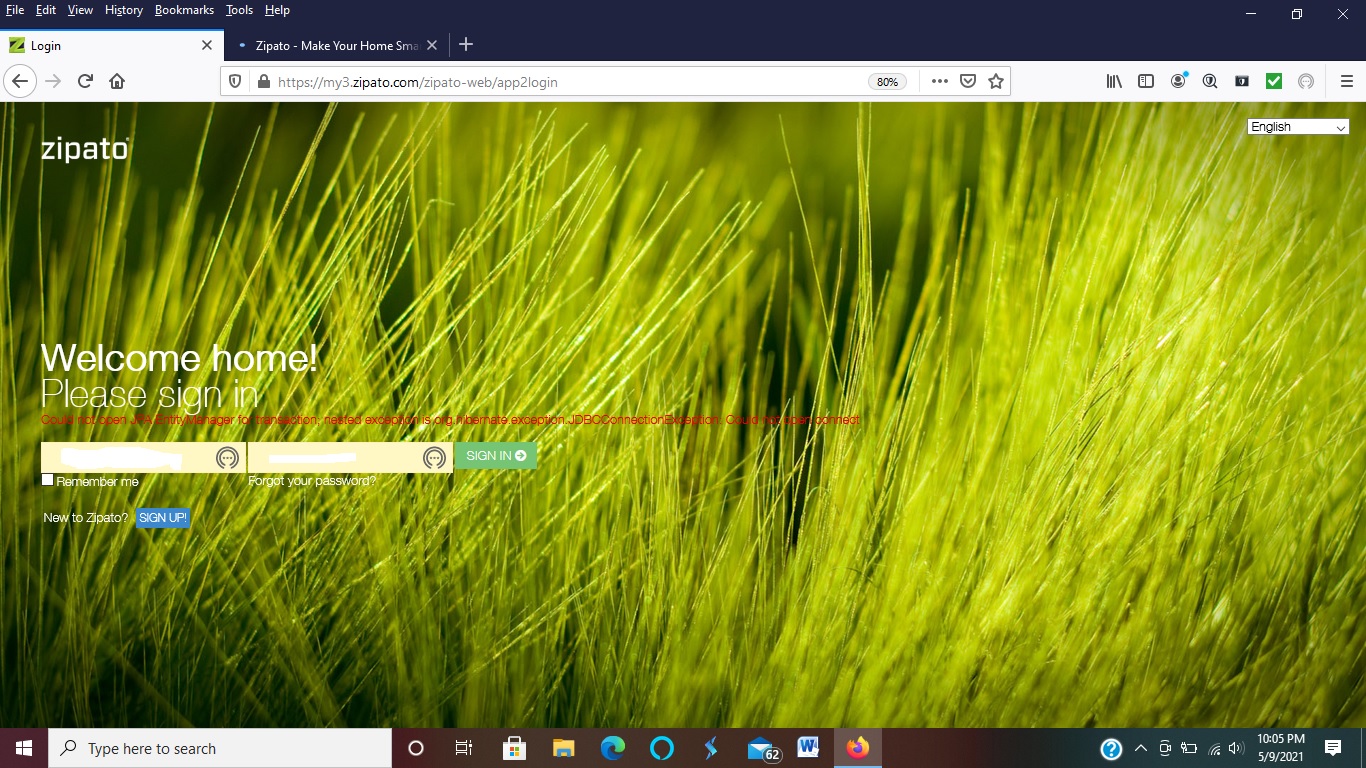Click the Firefox reload page icon
This screenshot has width=1366, height=768.
[x=85, y=82]
